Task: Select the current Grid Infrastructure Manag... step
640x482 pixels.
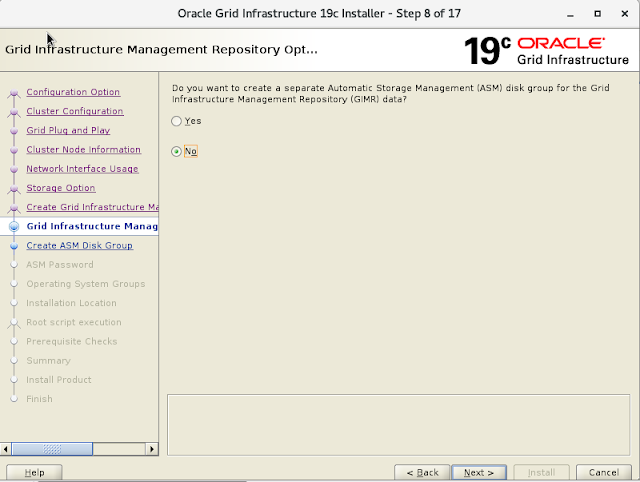Action: pos(92,226)
